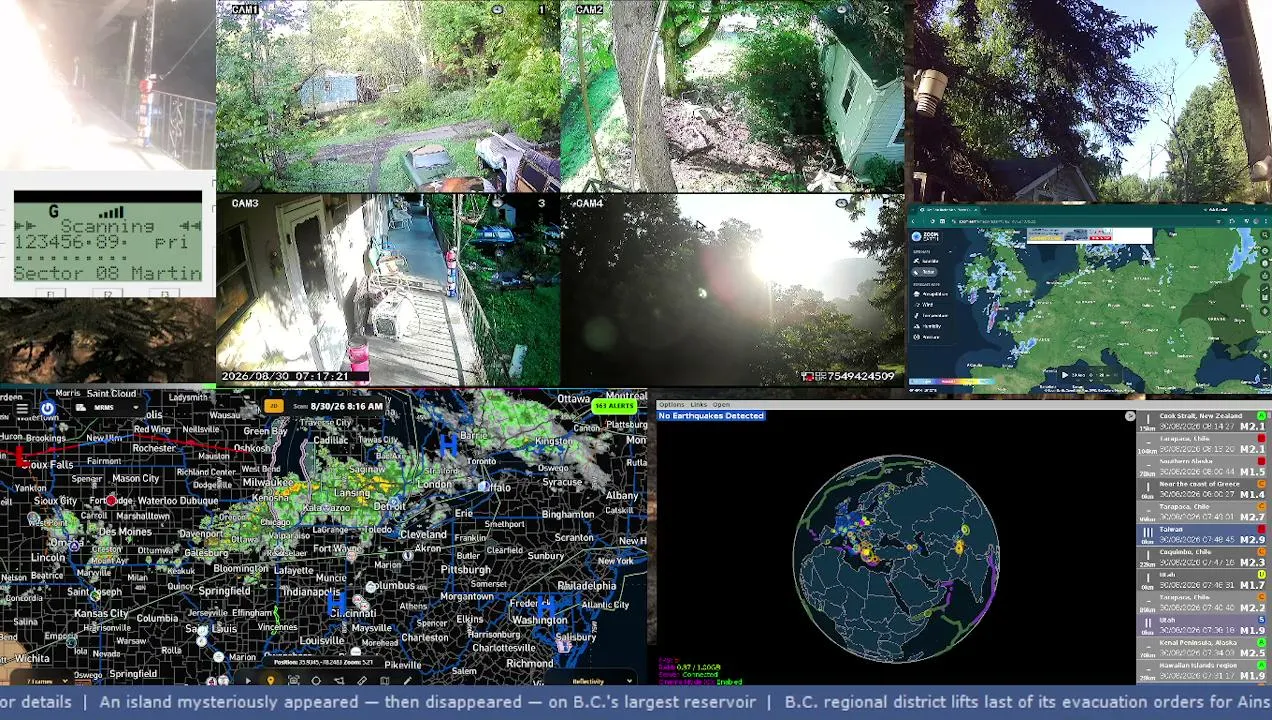Image resolution: width=1272 pixels, height=720 pixels.
Task: Open the Open menu in earthquake window
Action: coord(721,404)
